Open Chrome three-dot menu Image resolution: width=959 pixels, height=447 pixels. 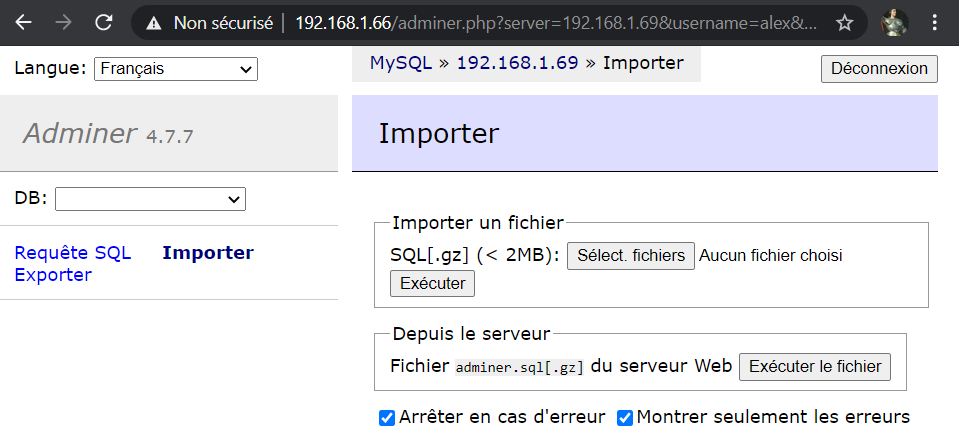(x=935, y=23)
